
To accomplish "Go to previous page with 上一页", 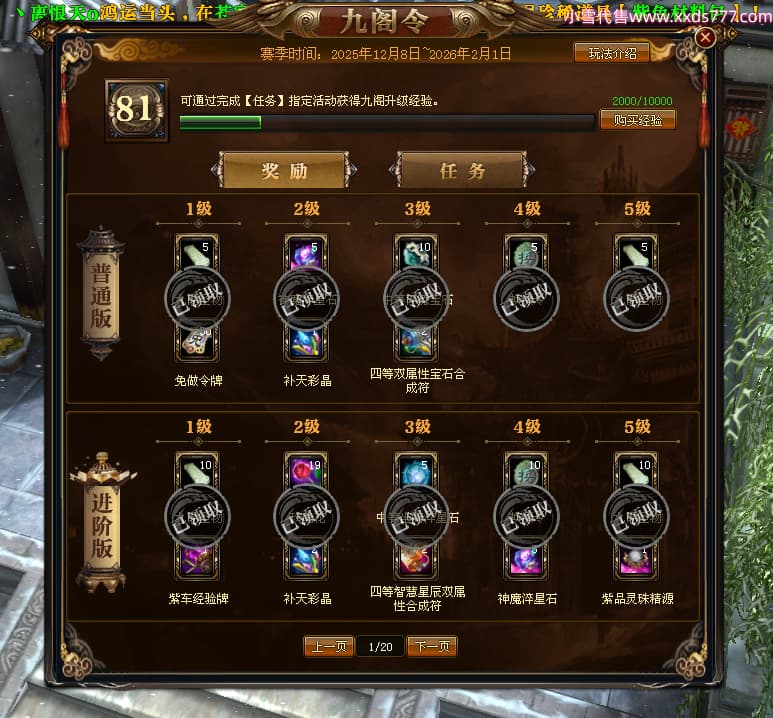I will pos(329,646).
